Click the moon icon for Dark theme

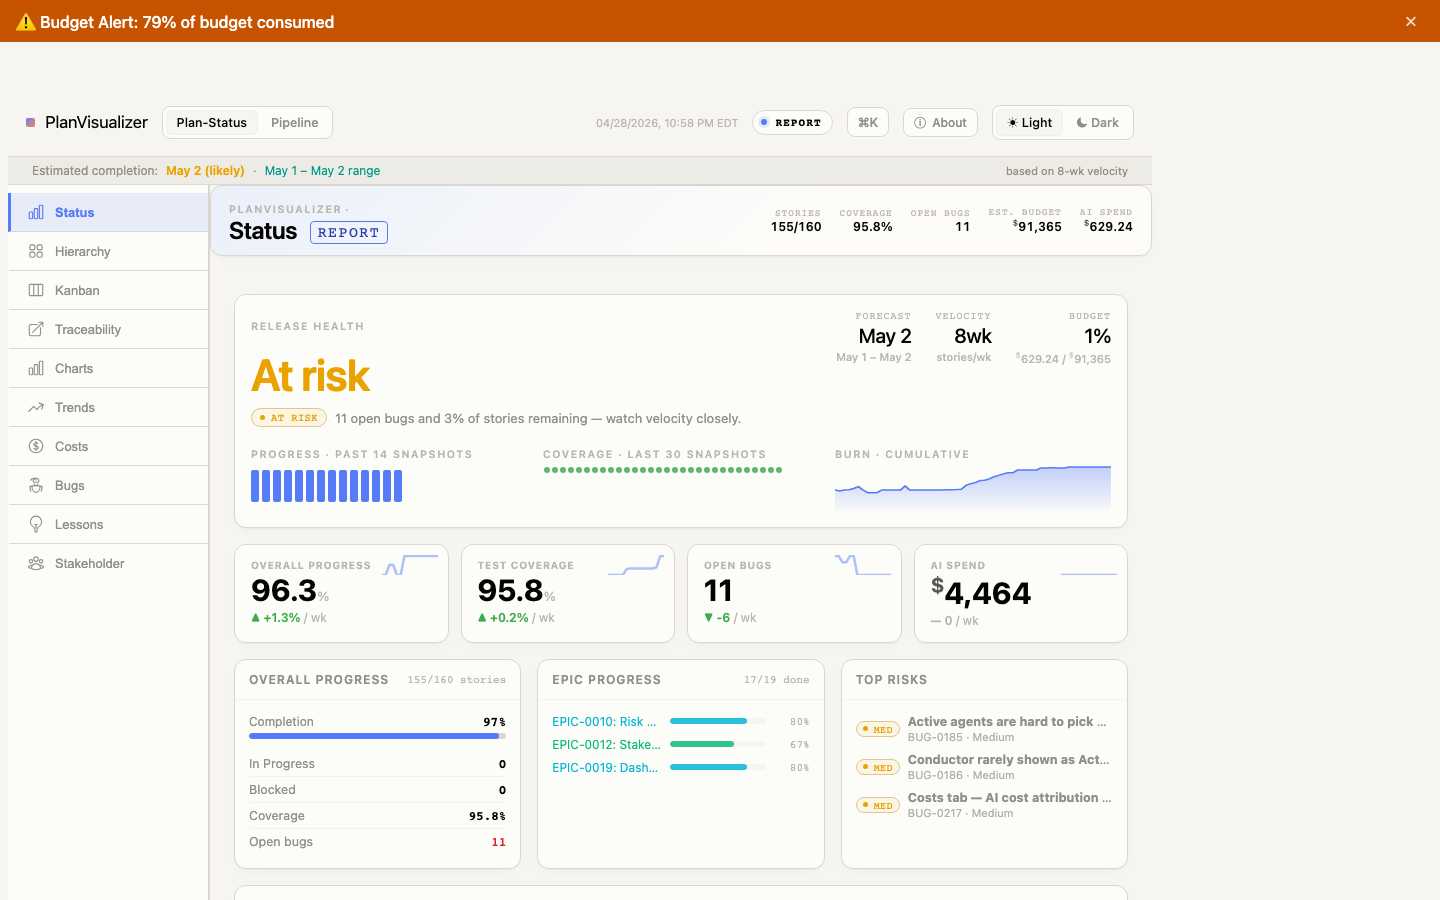(1081, 123)
